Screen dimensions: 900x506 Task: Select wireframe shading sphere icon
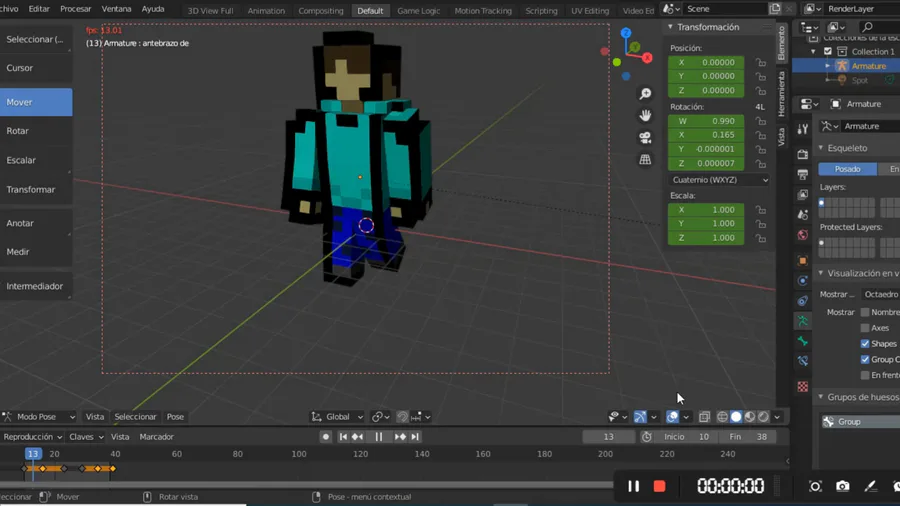[722, 417]
